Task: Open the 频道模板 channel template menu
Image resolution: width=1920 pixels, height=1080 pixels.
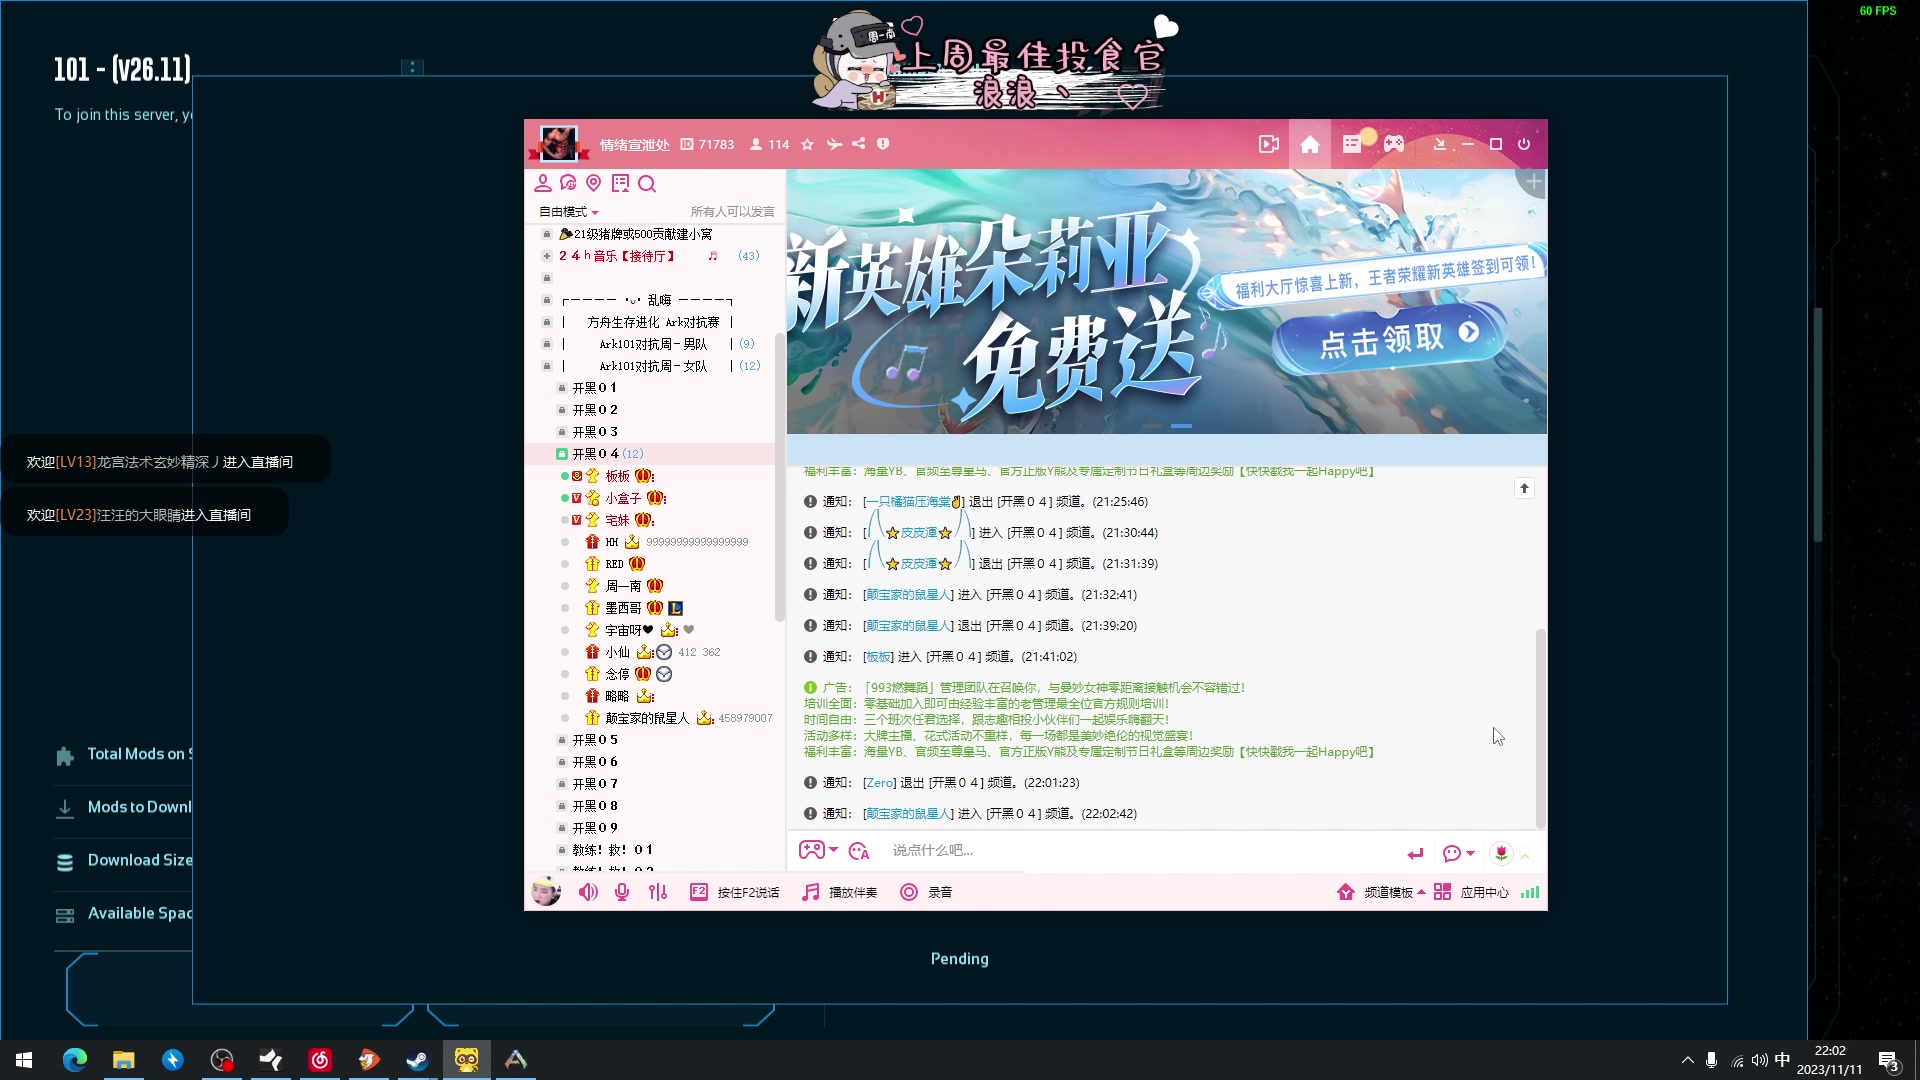Action: 1381,892
